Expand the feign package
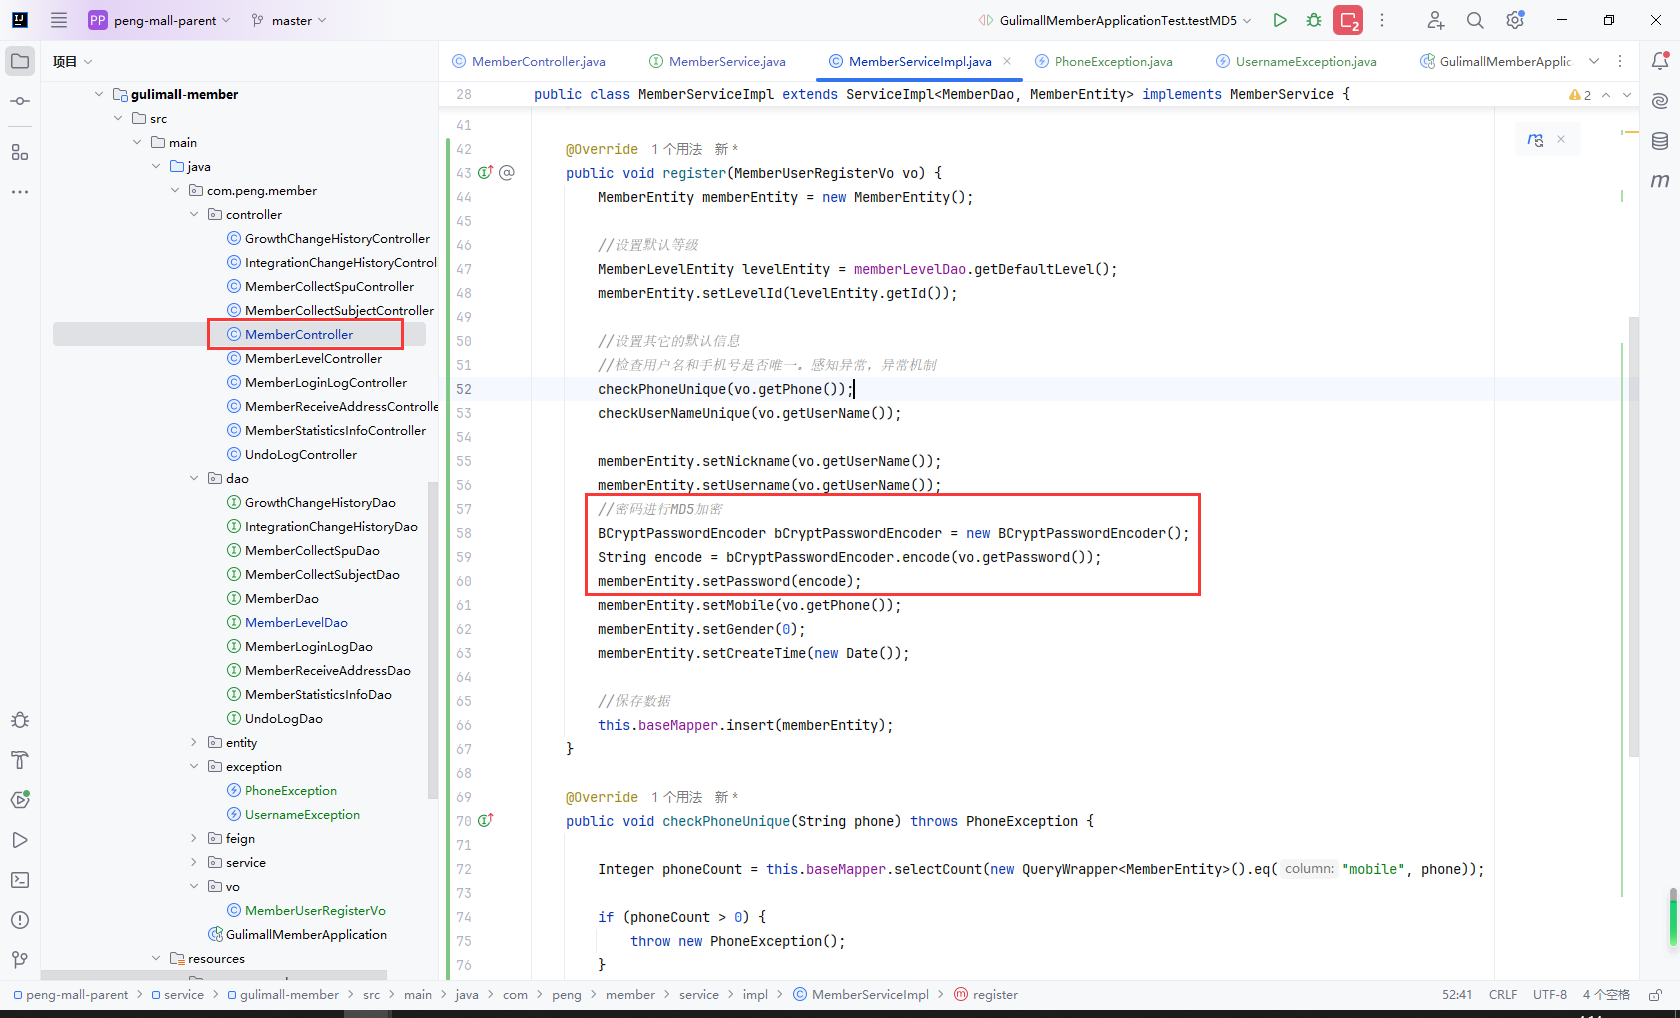This screenshot has height=1018, width=1680. coord(194,838)
